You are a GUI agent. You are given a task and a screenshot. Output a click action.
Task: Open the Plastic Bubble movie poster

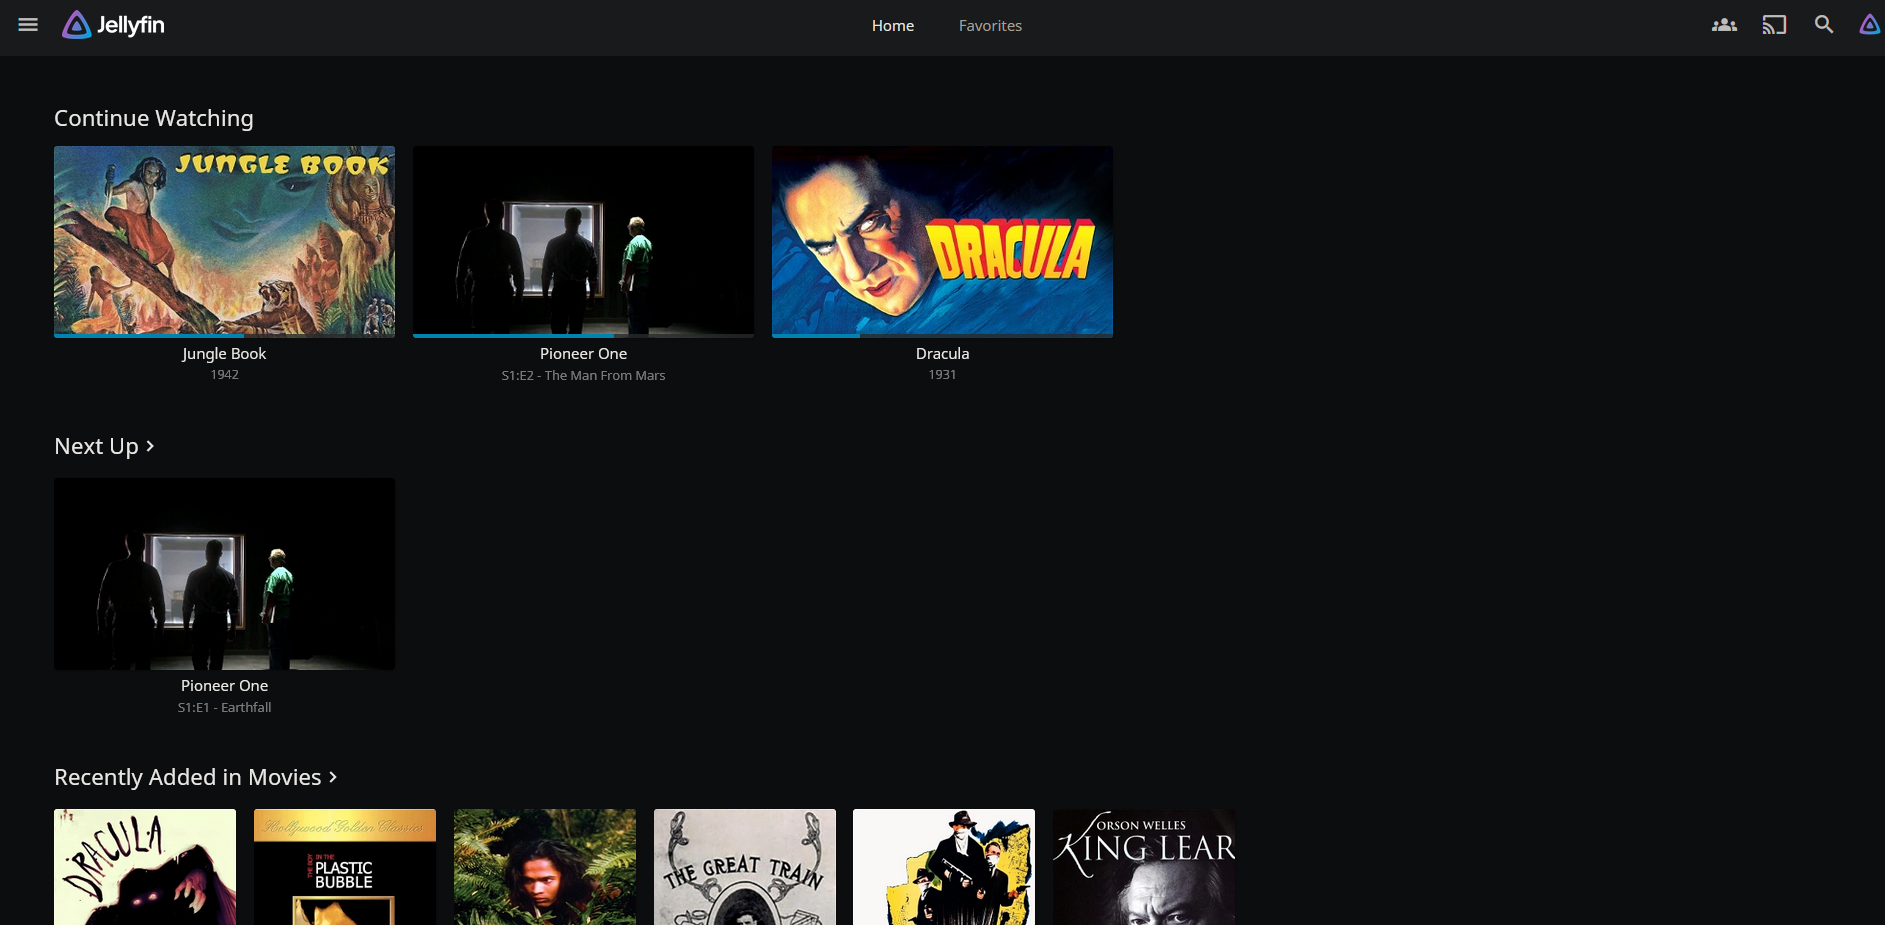[x=345, y=867]
